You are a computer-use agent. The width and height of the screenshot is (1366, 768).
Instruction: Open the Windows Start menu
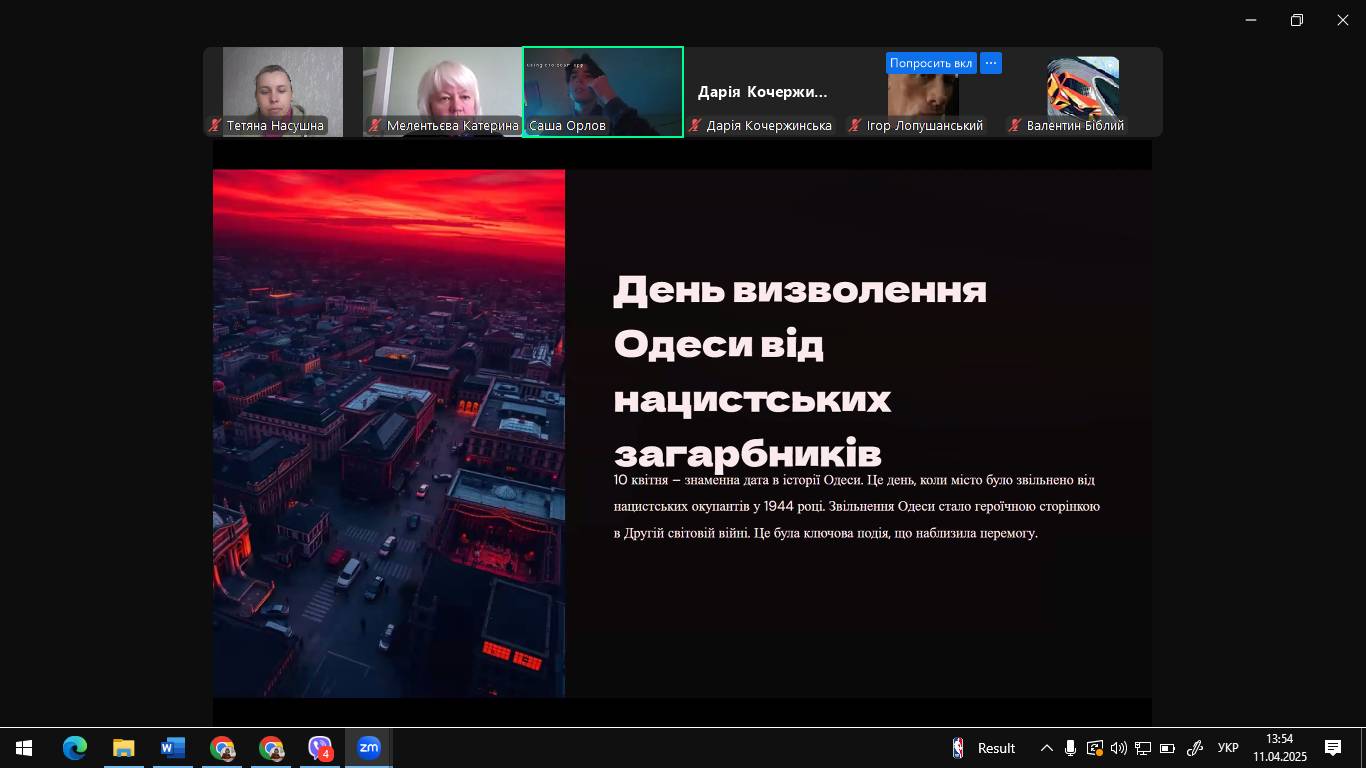click(x=24, y=748)
